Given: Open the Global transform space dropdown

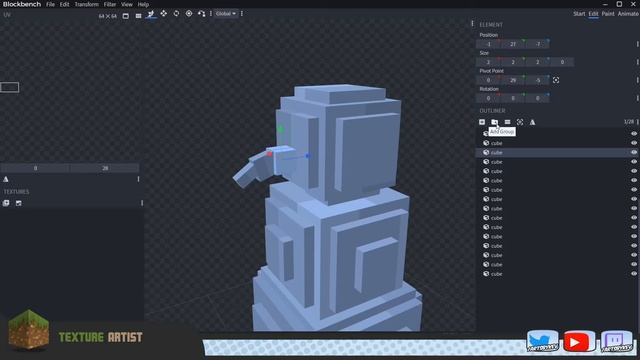Looking at the screenshot, I should tap(226, 13).
